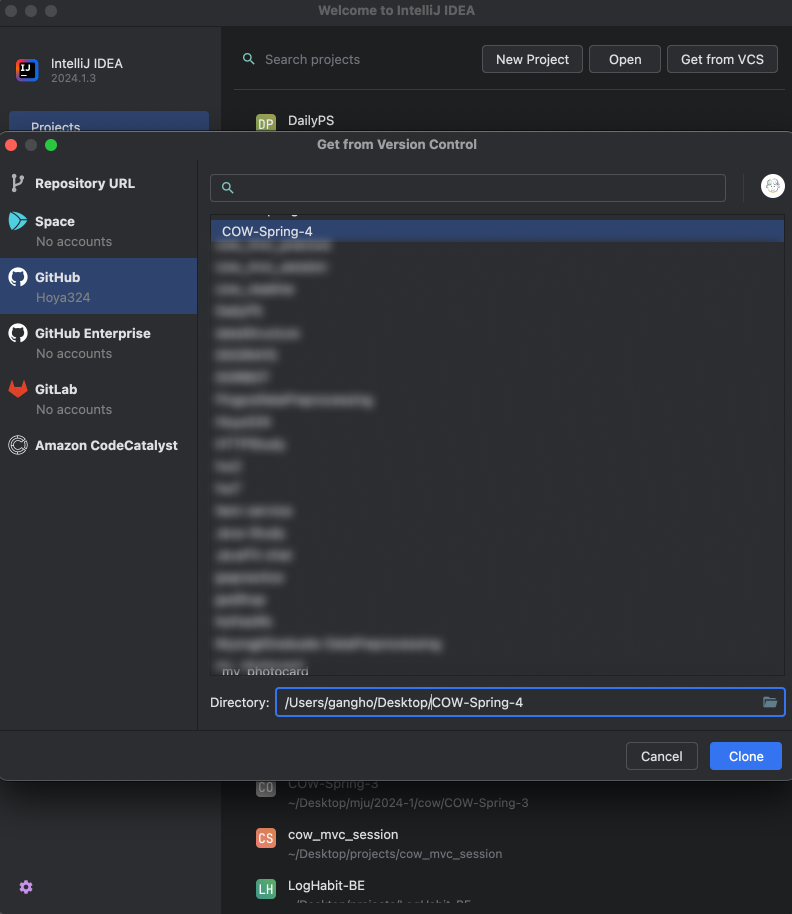Click the CS project icon
792x914 pixels.
[266, 838]
